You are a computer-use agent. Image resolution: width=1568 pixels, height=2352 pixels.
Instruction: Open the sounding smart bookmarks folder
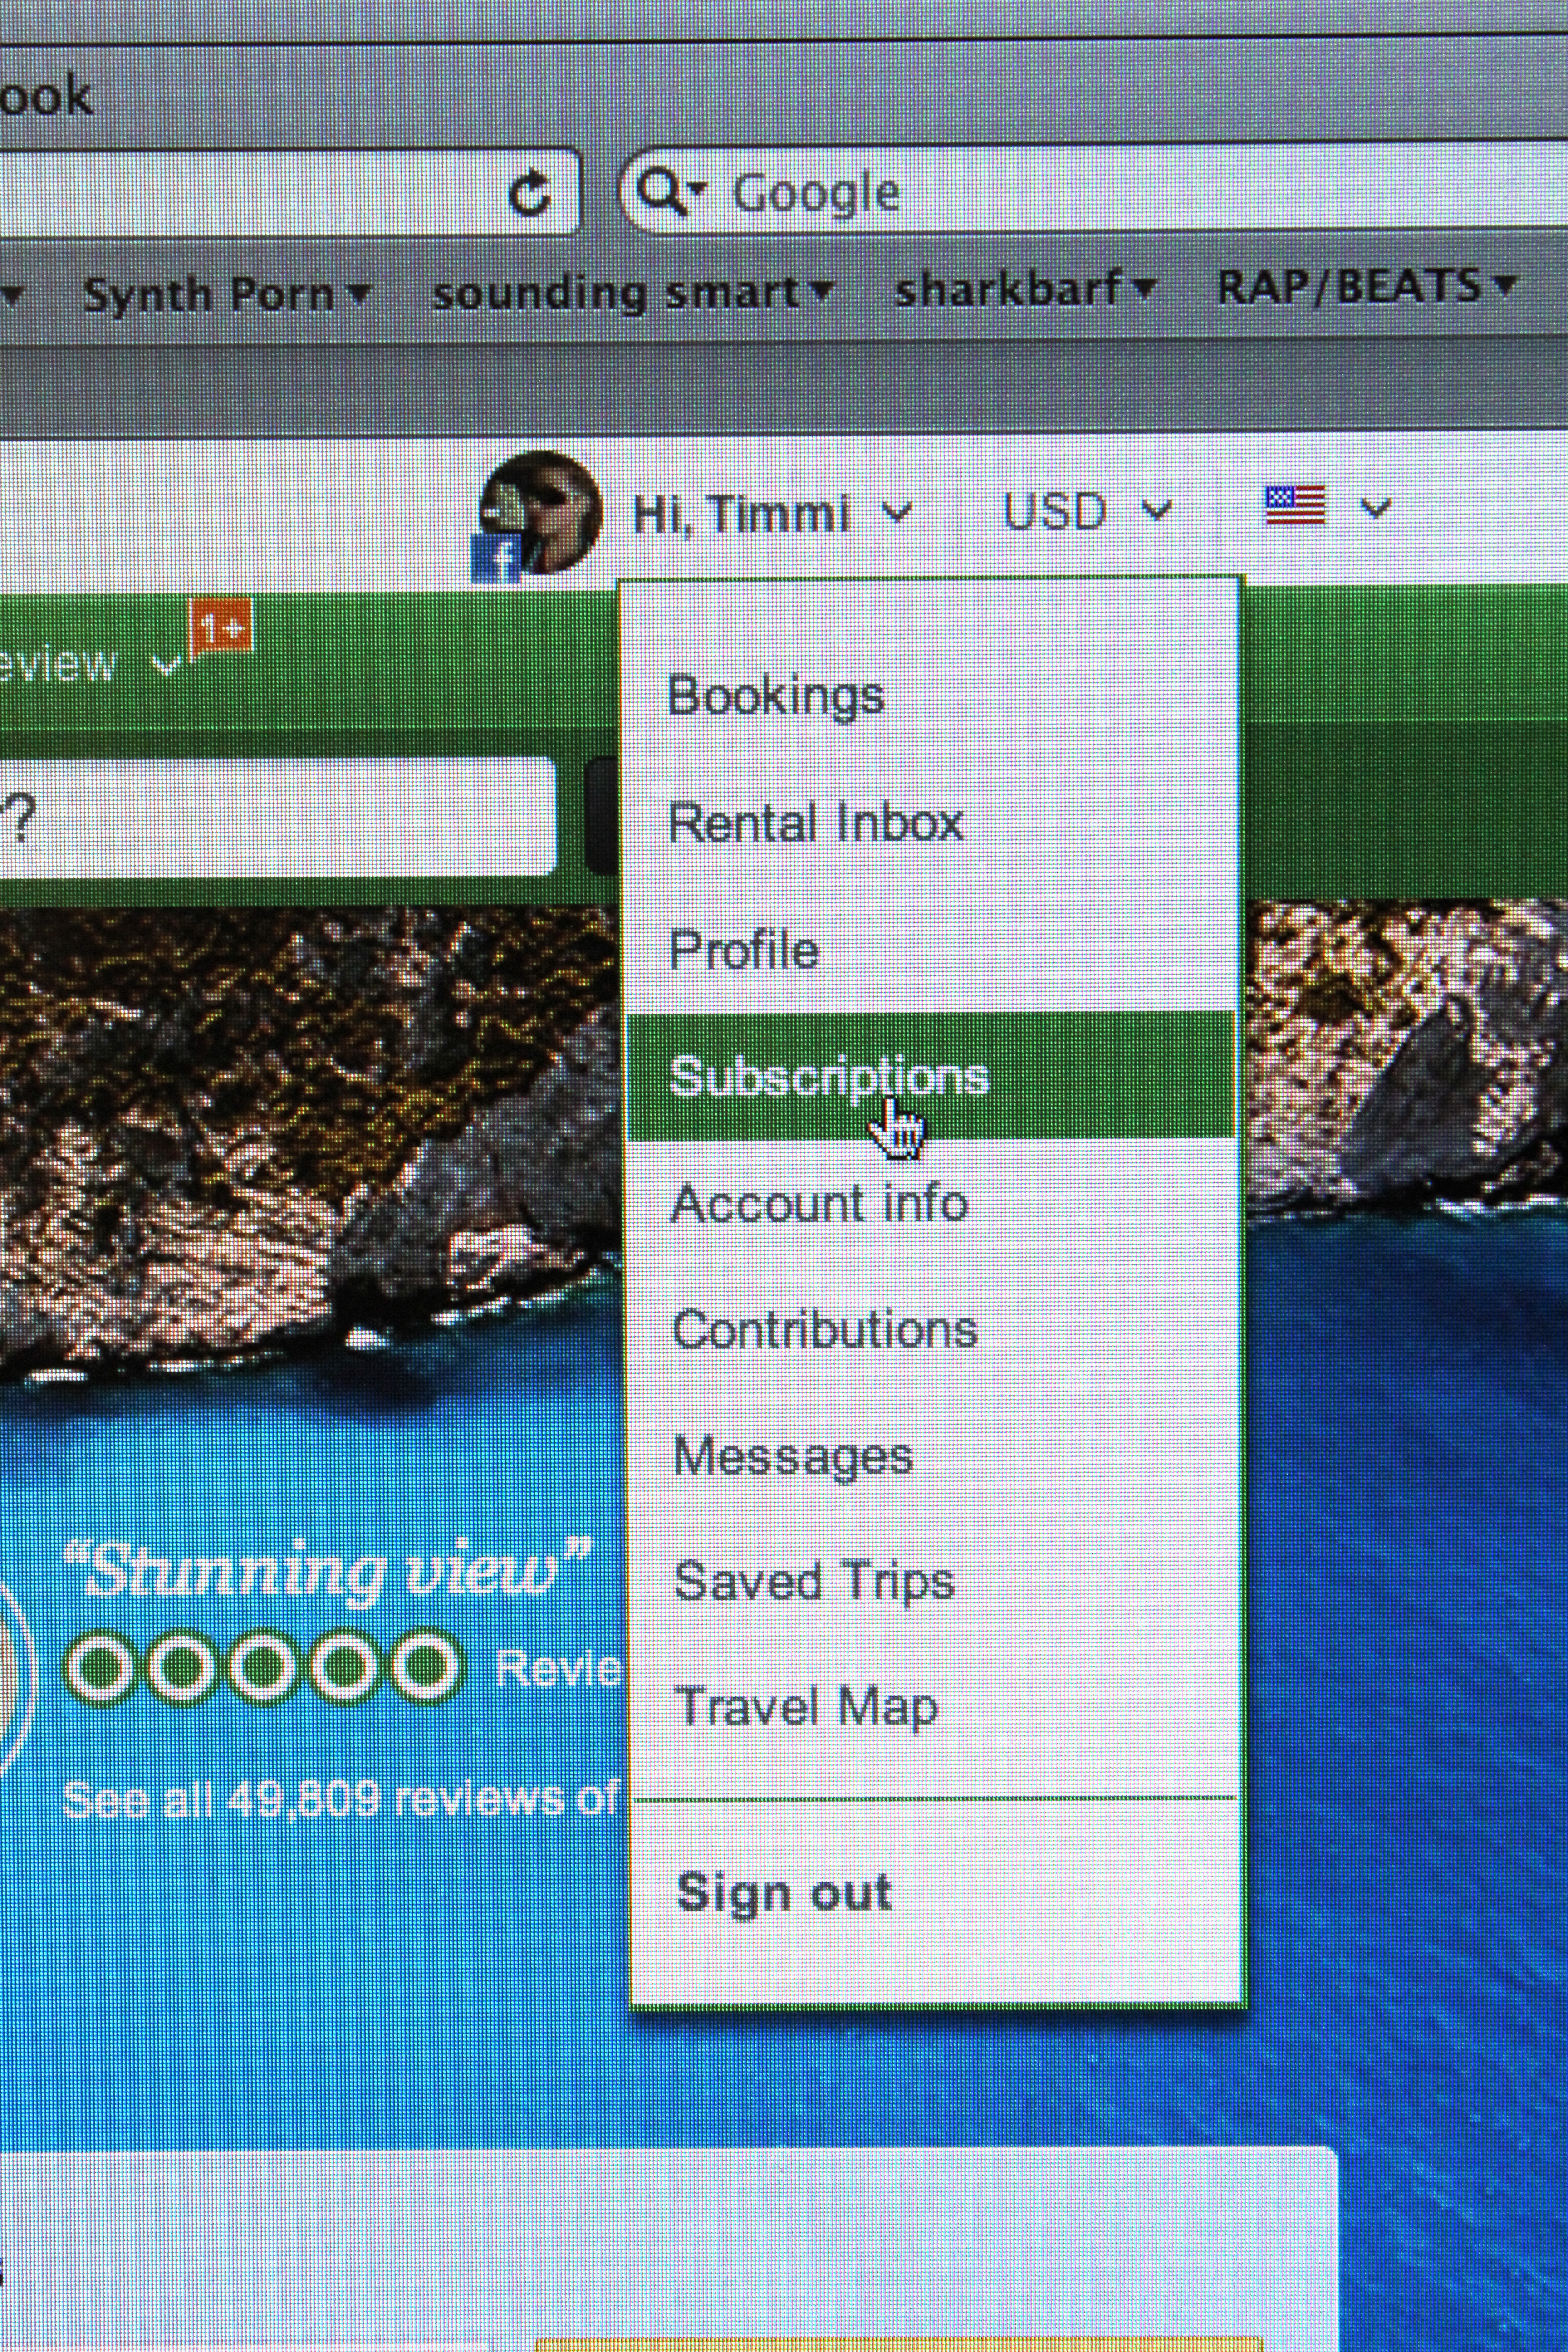tap(632, 292)
